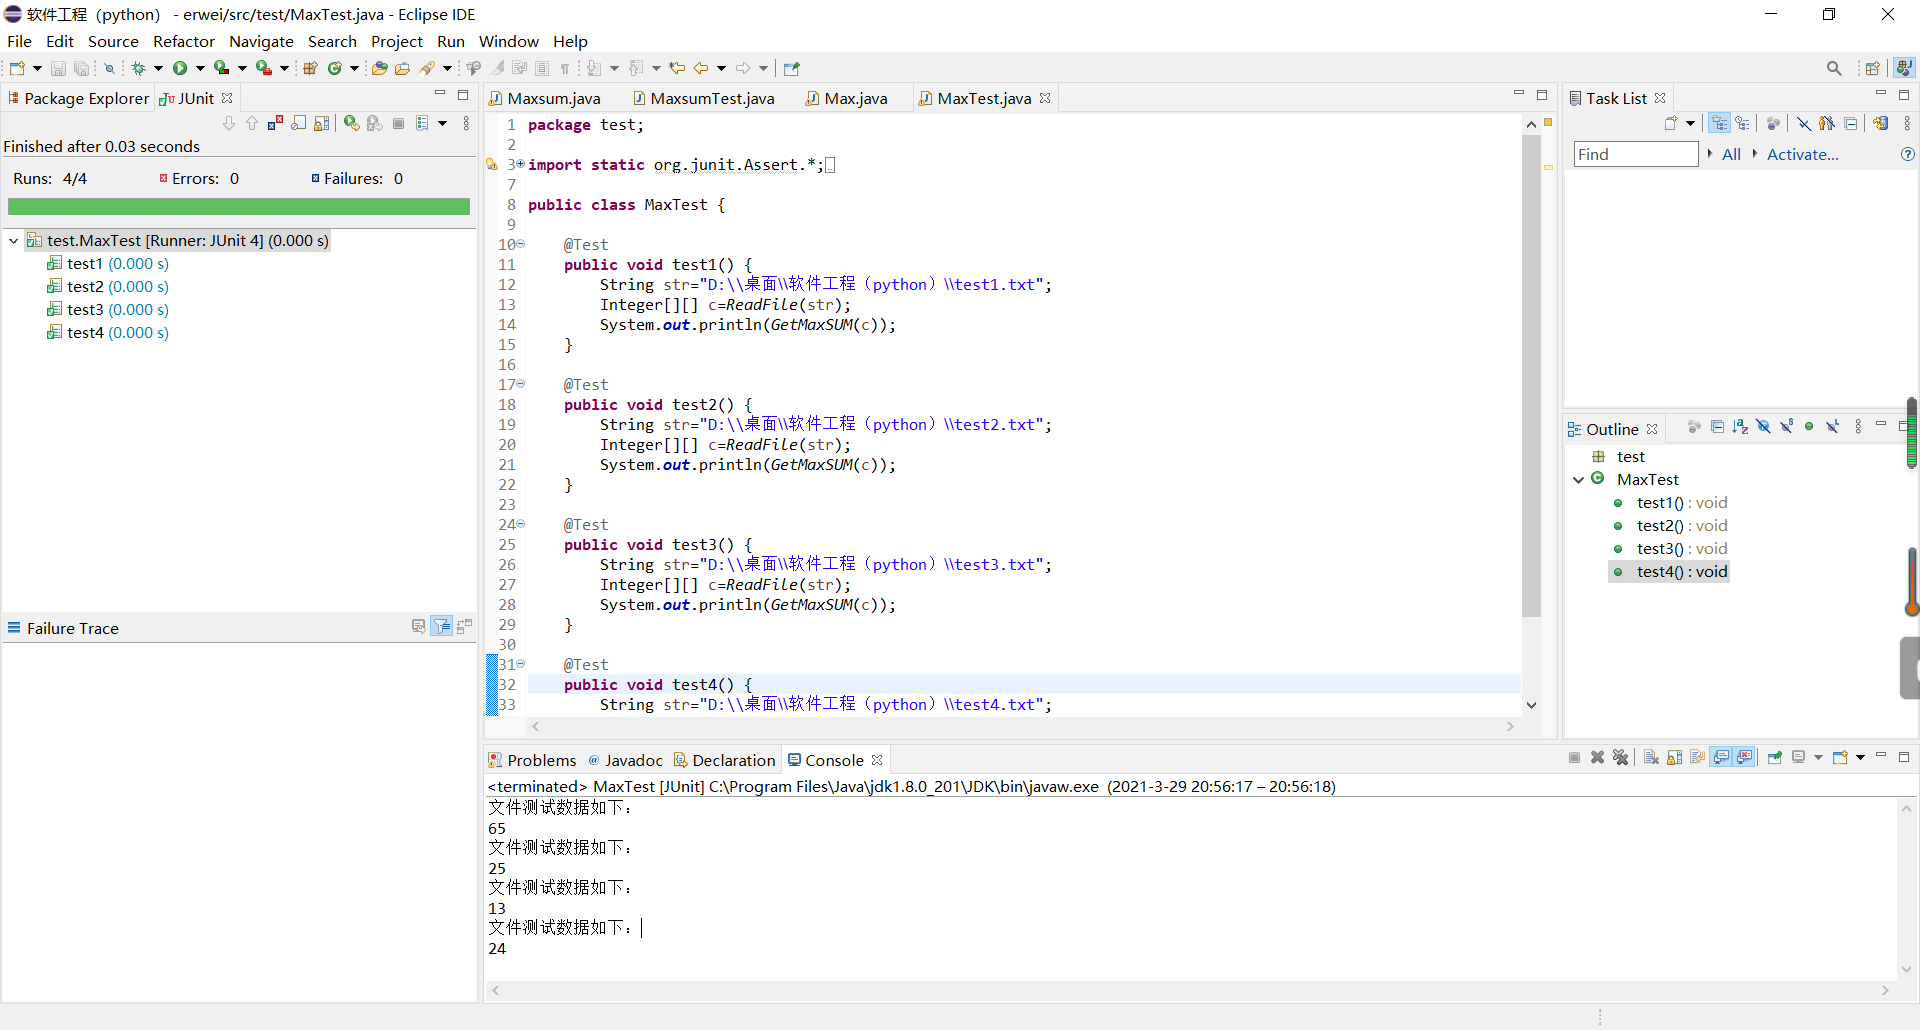Open JUnit layout dropdown arrow
1920x1030 pixels.
click(442, 123)
